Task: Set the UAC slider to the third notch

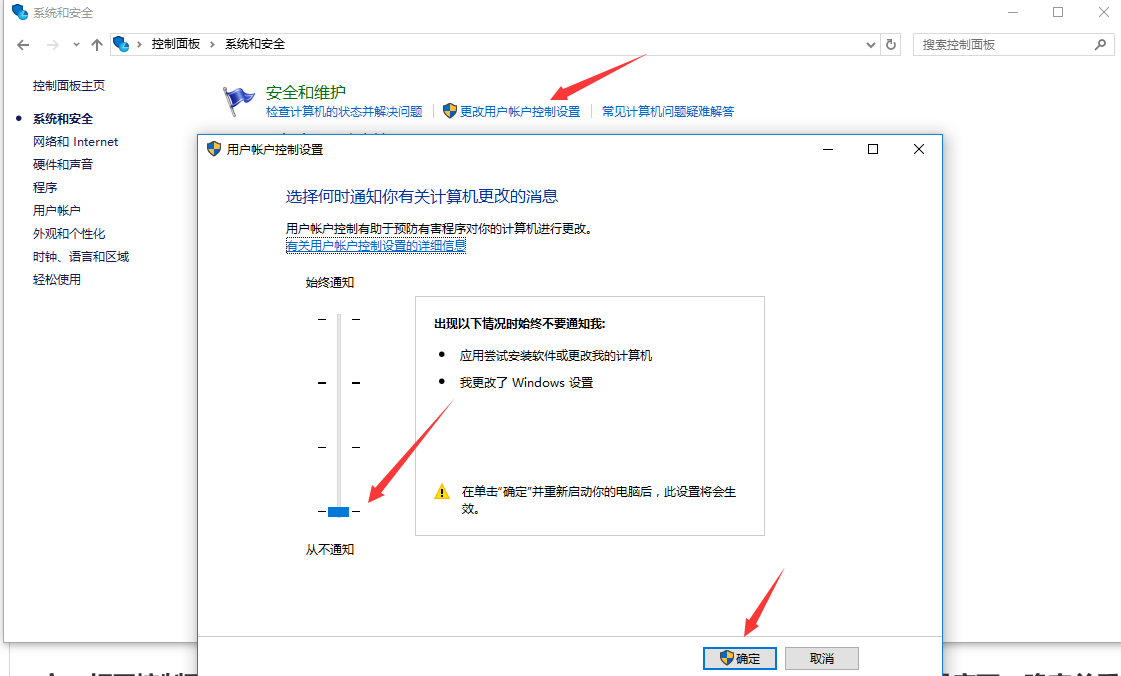Action: [x=339, y=447]
